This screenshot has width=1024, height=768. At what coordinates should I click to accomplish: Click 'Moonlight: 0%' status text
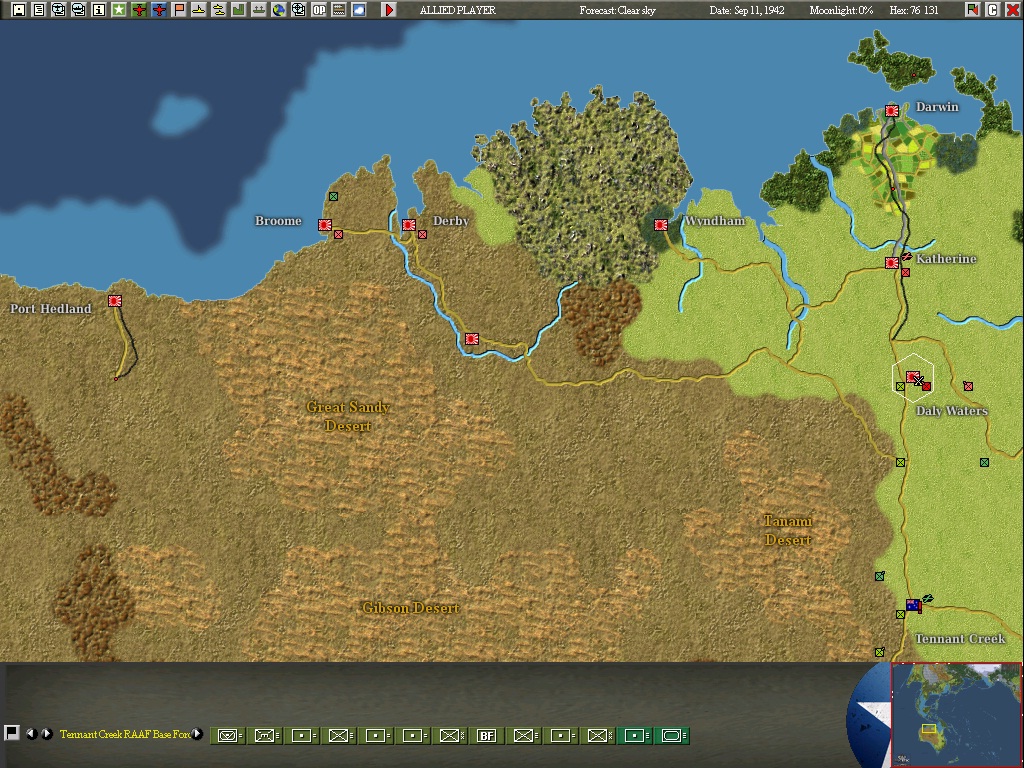point(841,10)
